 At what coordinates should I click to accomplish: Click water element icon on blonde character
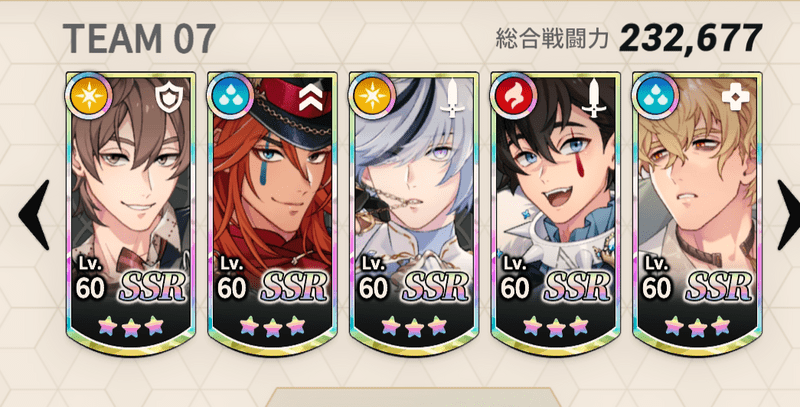655,96
